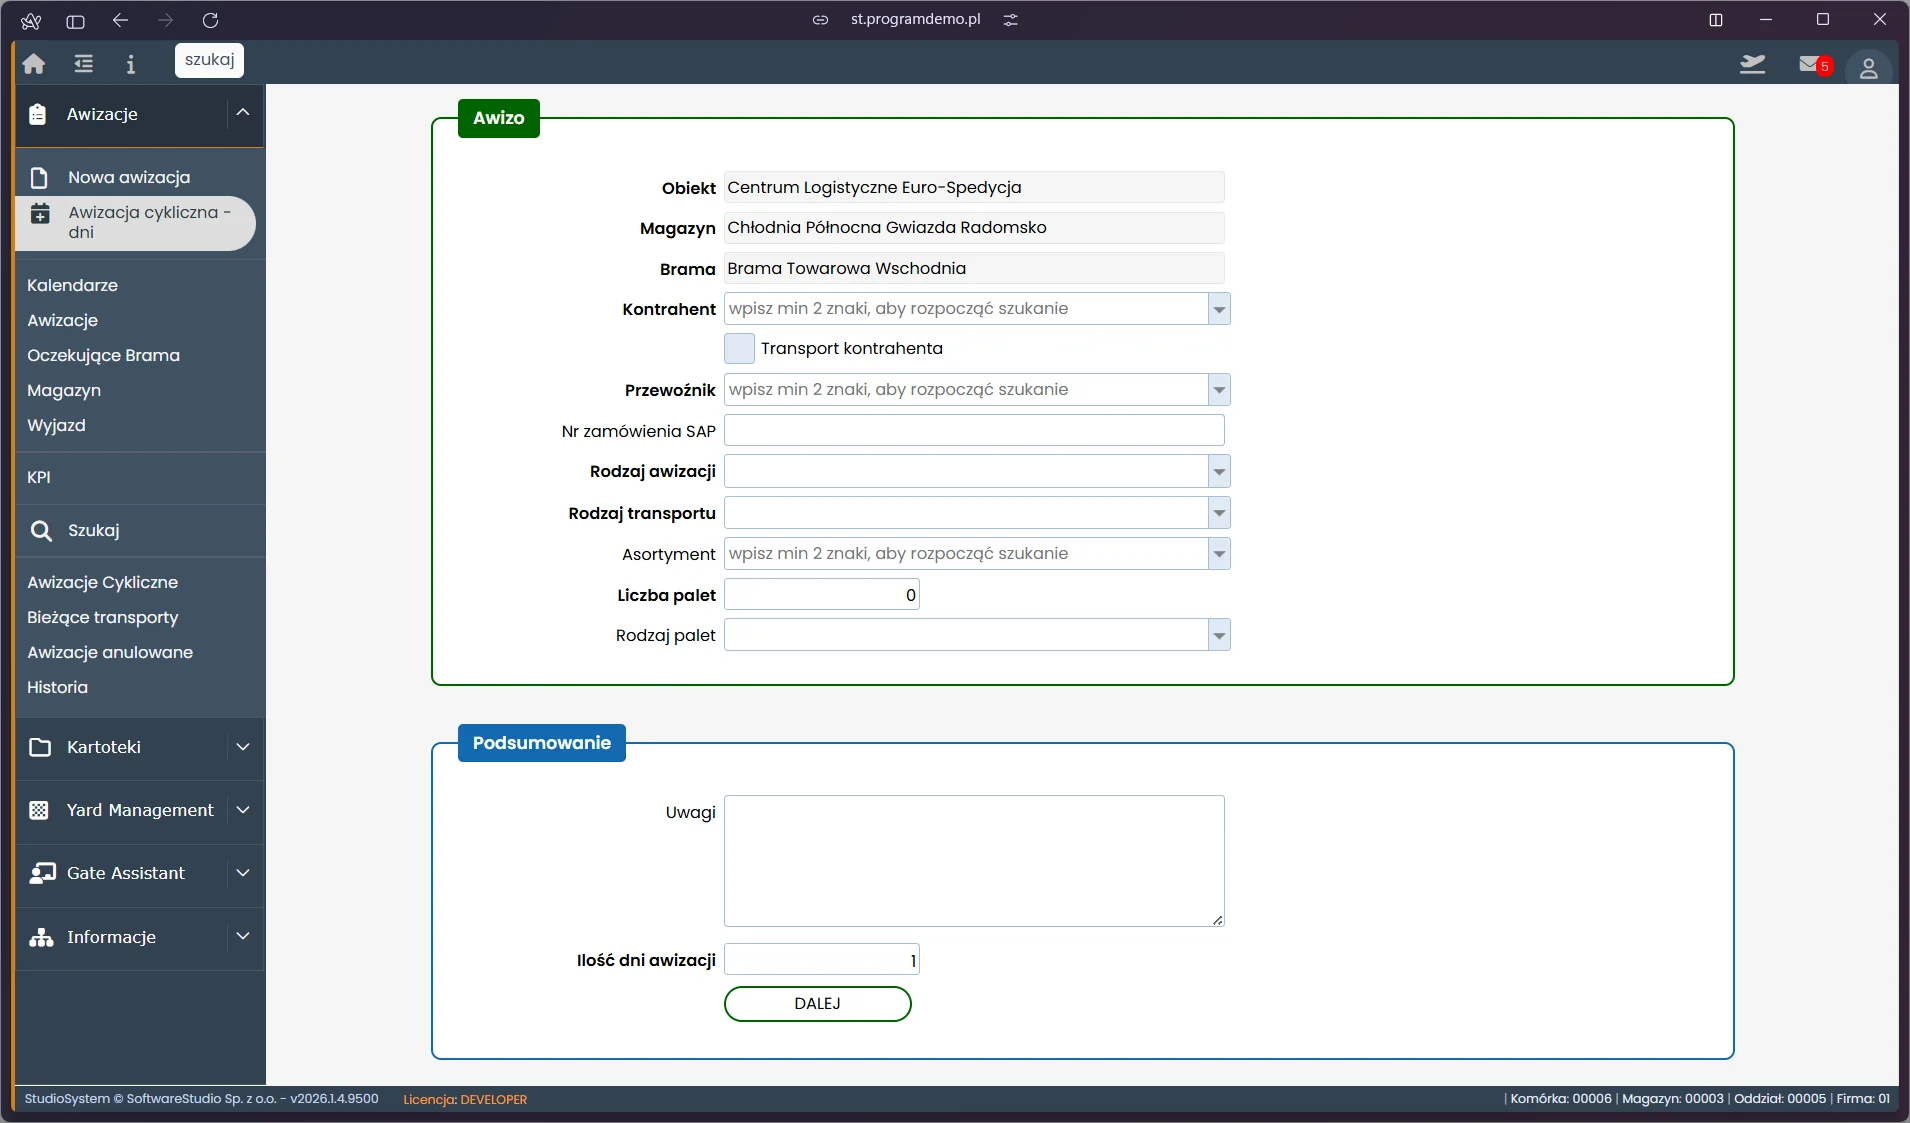Go back with browser arrow
Screen dimensions: 1910x1123
coord(121,20)
